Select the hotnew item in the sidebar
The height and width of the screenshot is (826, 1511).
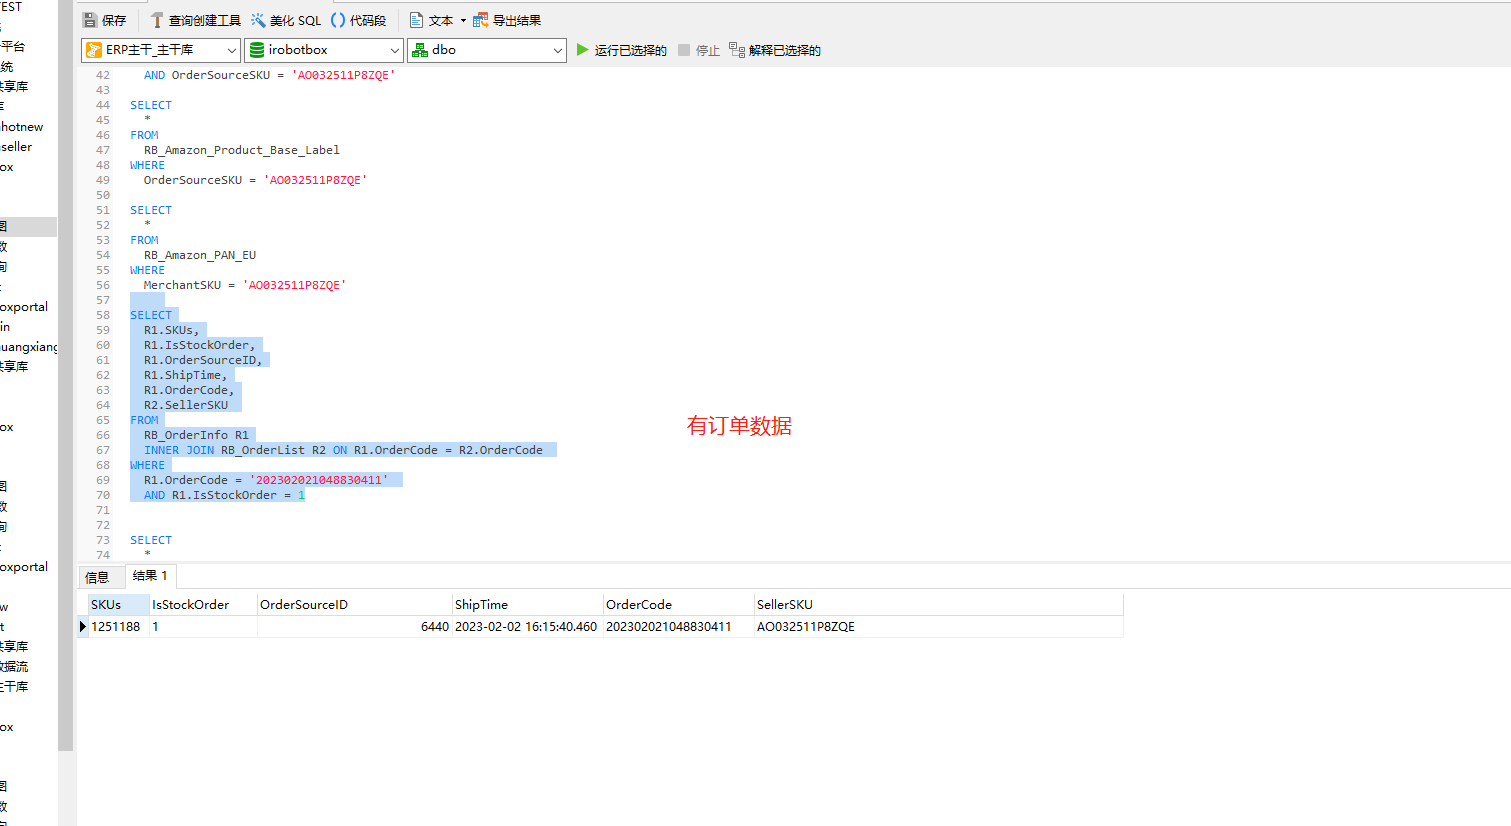point(22,127)
